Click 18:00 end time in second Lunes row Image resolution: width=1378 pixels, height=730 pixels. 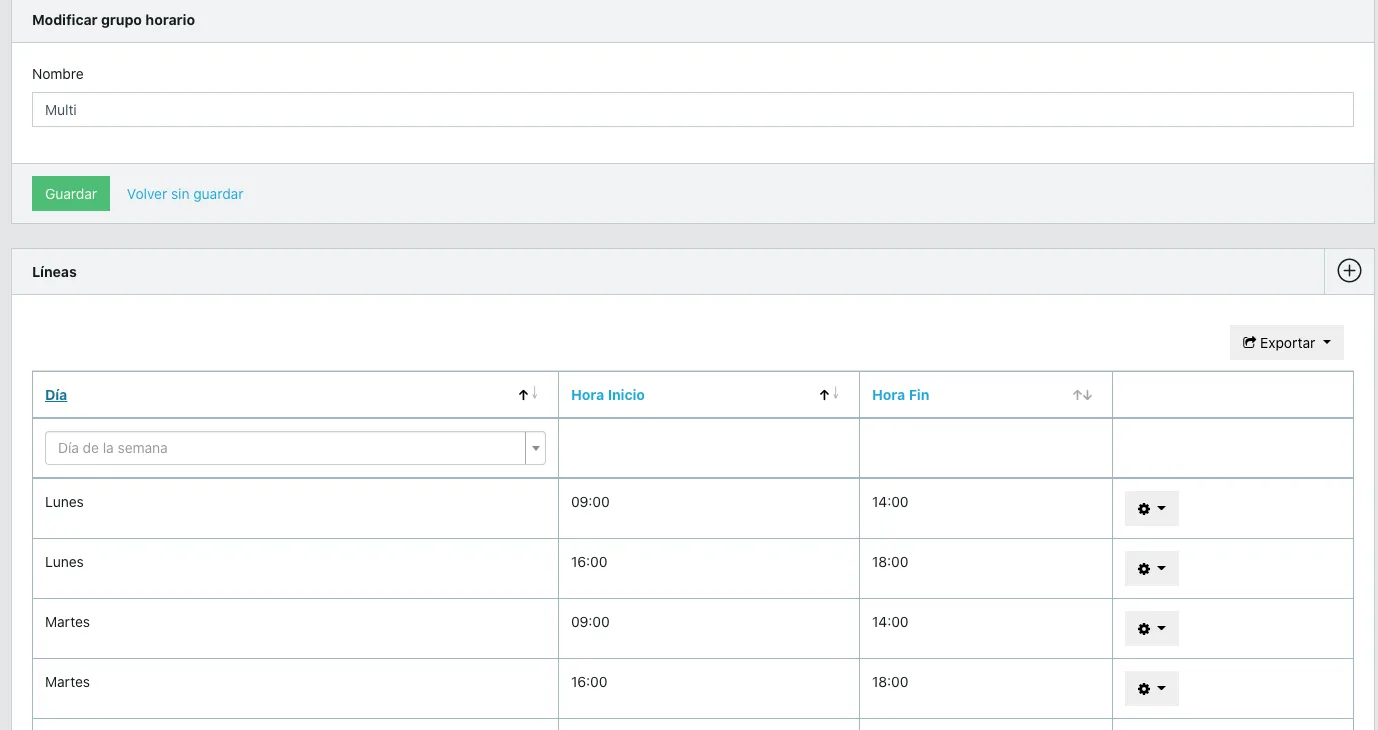(x=890, y=562)
